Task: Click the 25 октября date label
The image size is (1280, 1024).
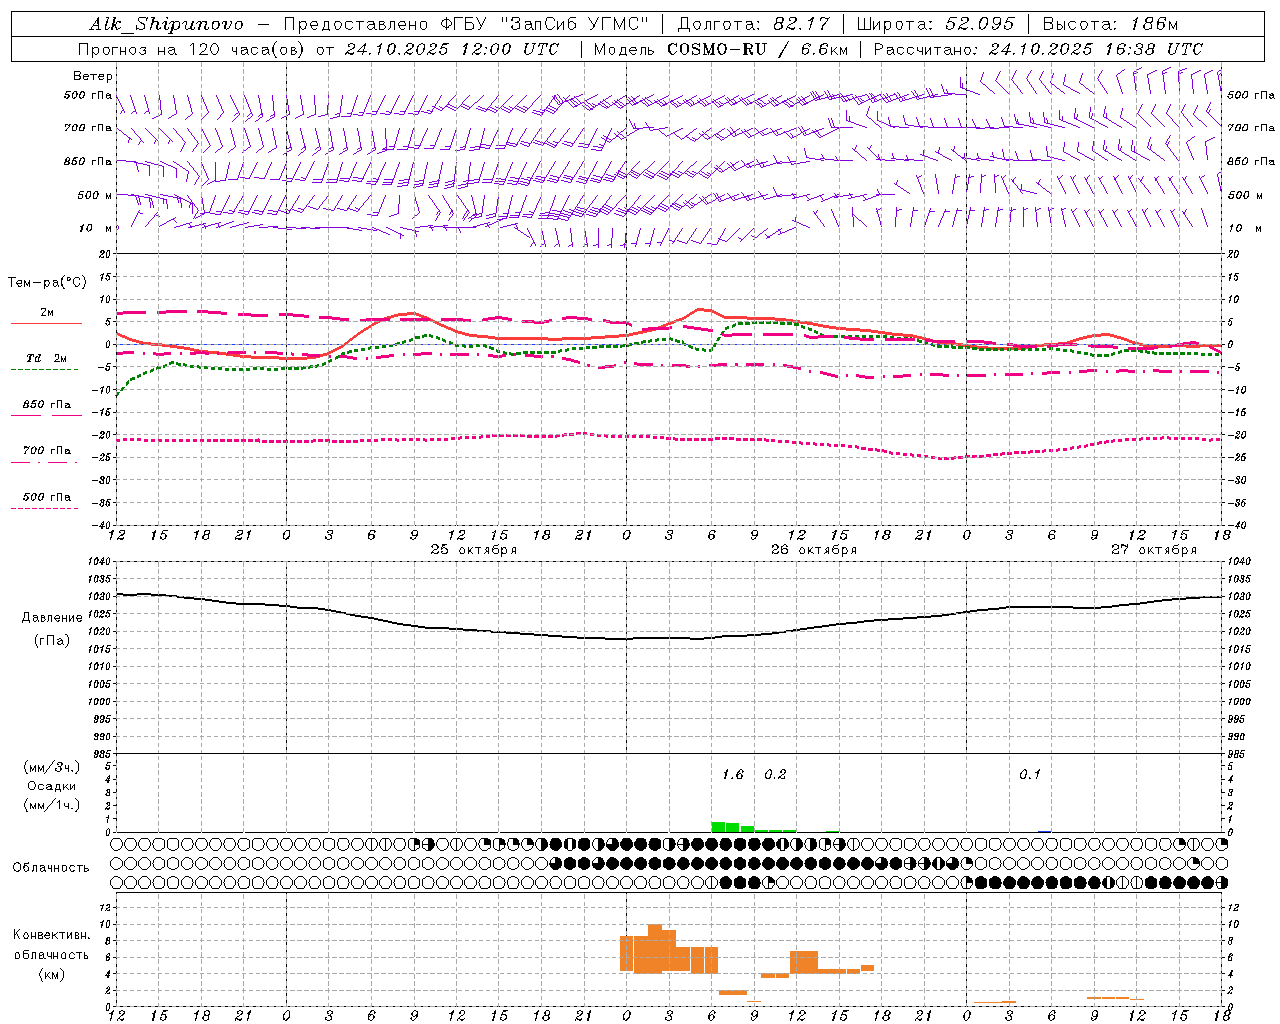Action: [x=474, y=550]
